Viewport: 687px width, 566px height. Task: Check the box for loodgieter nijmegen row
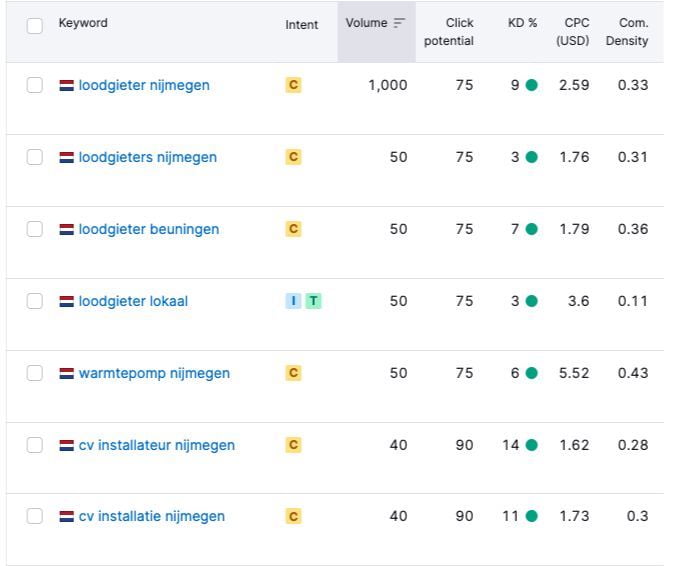tap(35, 85)
